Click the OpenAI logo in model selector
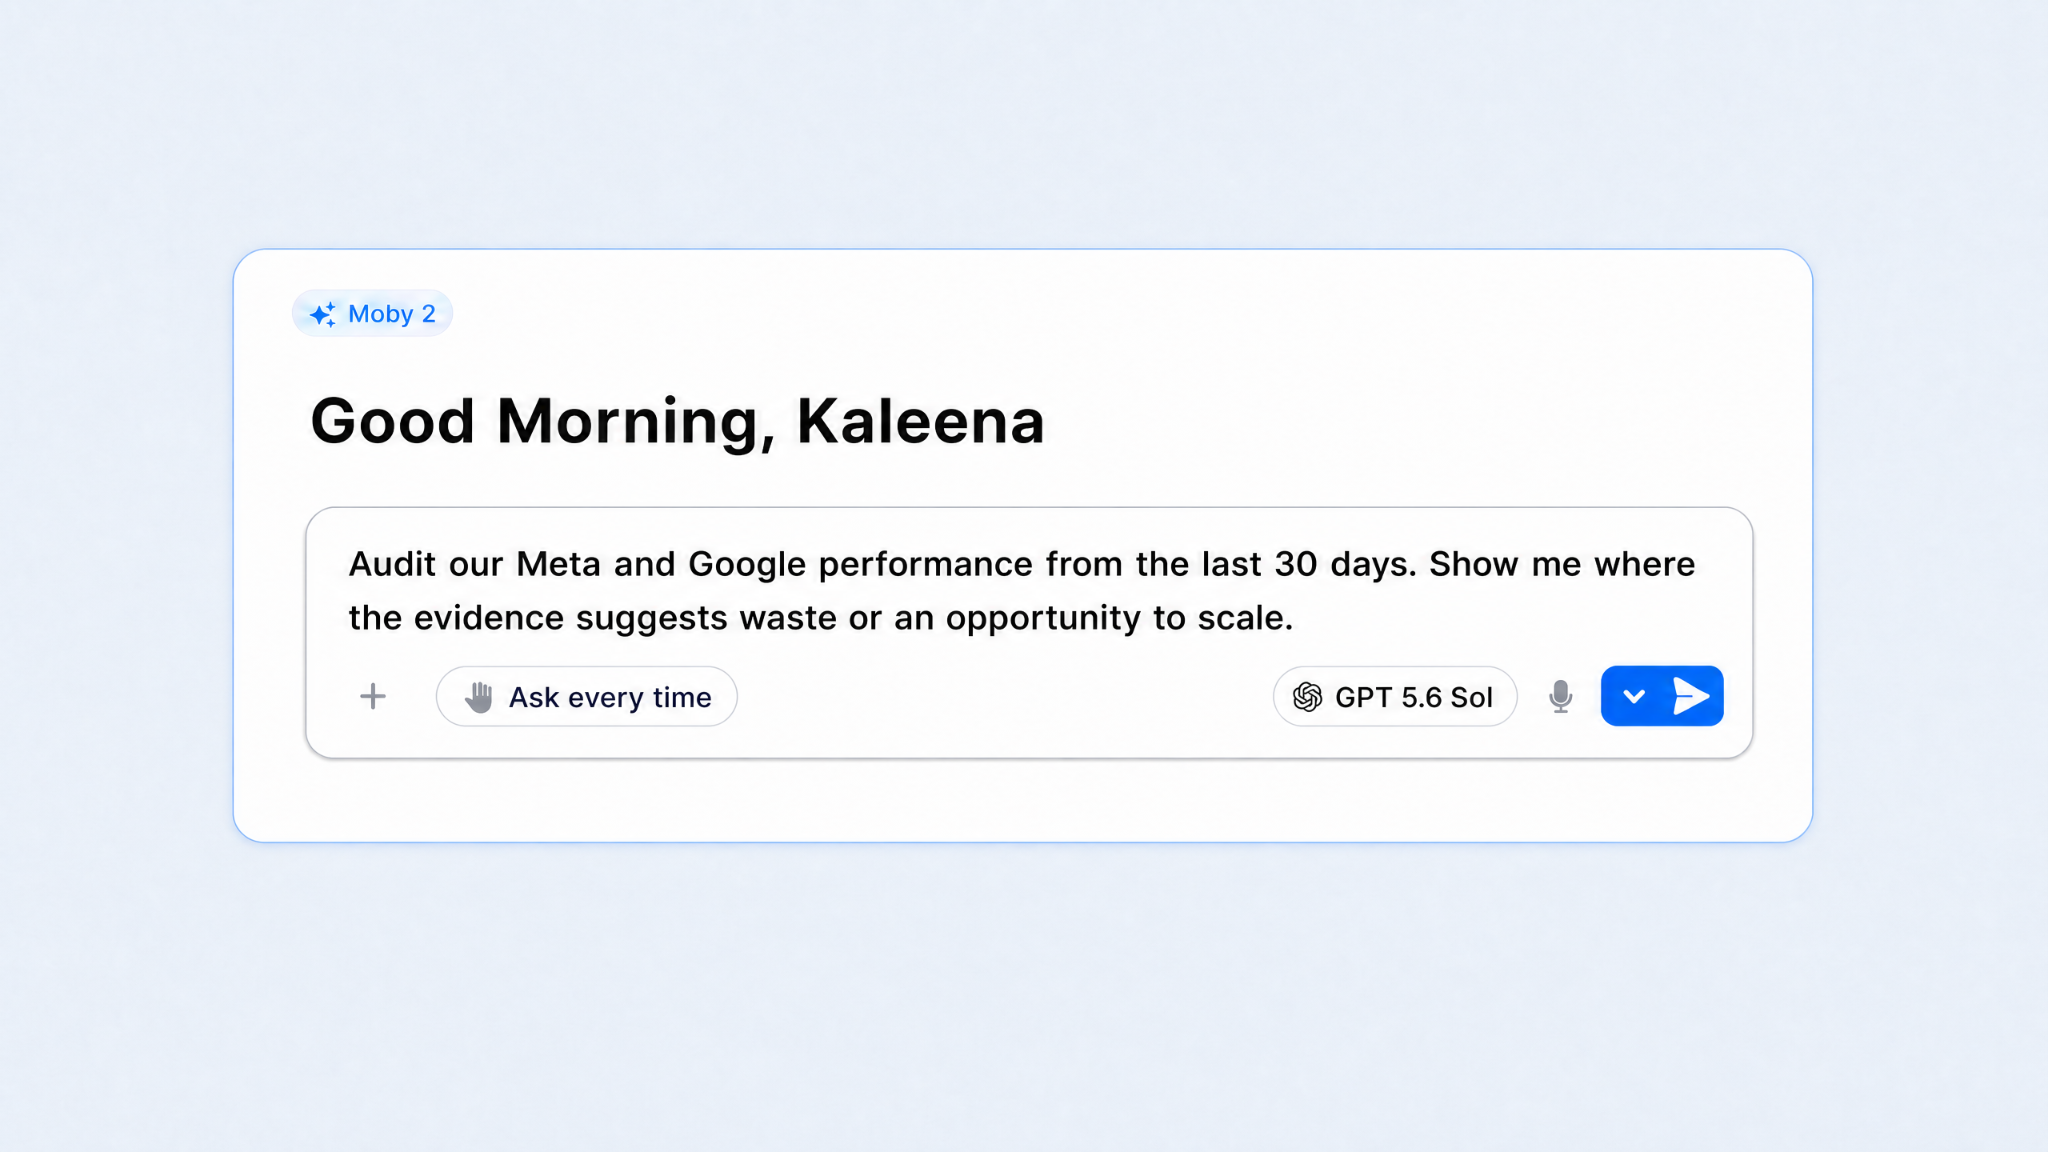The height and width of the screenshot is (1152, 2048). click(x=1307, y=697)
